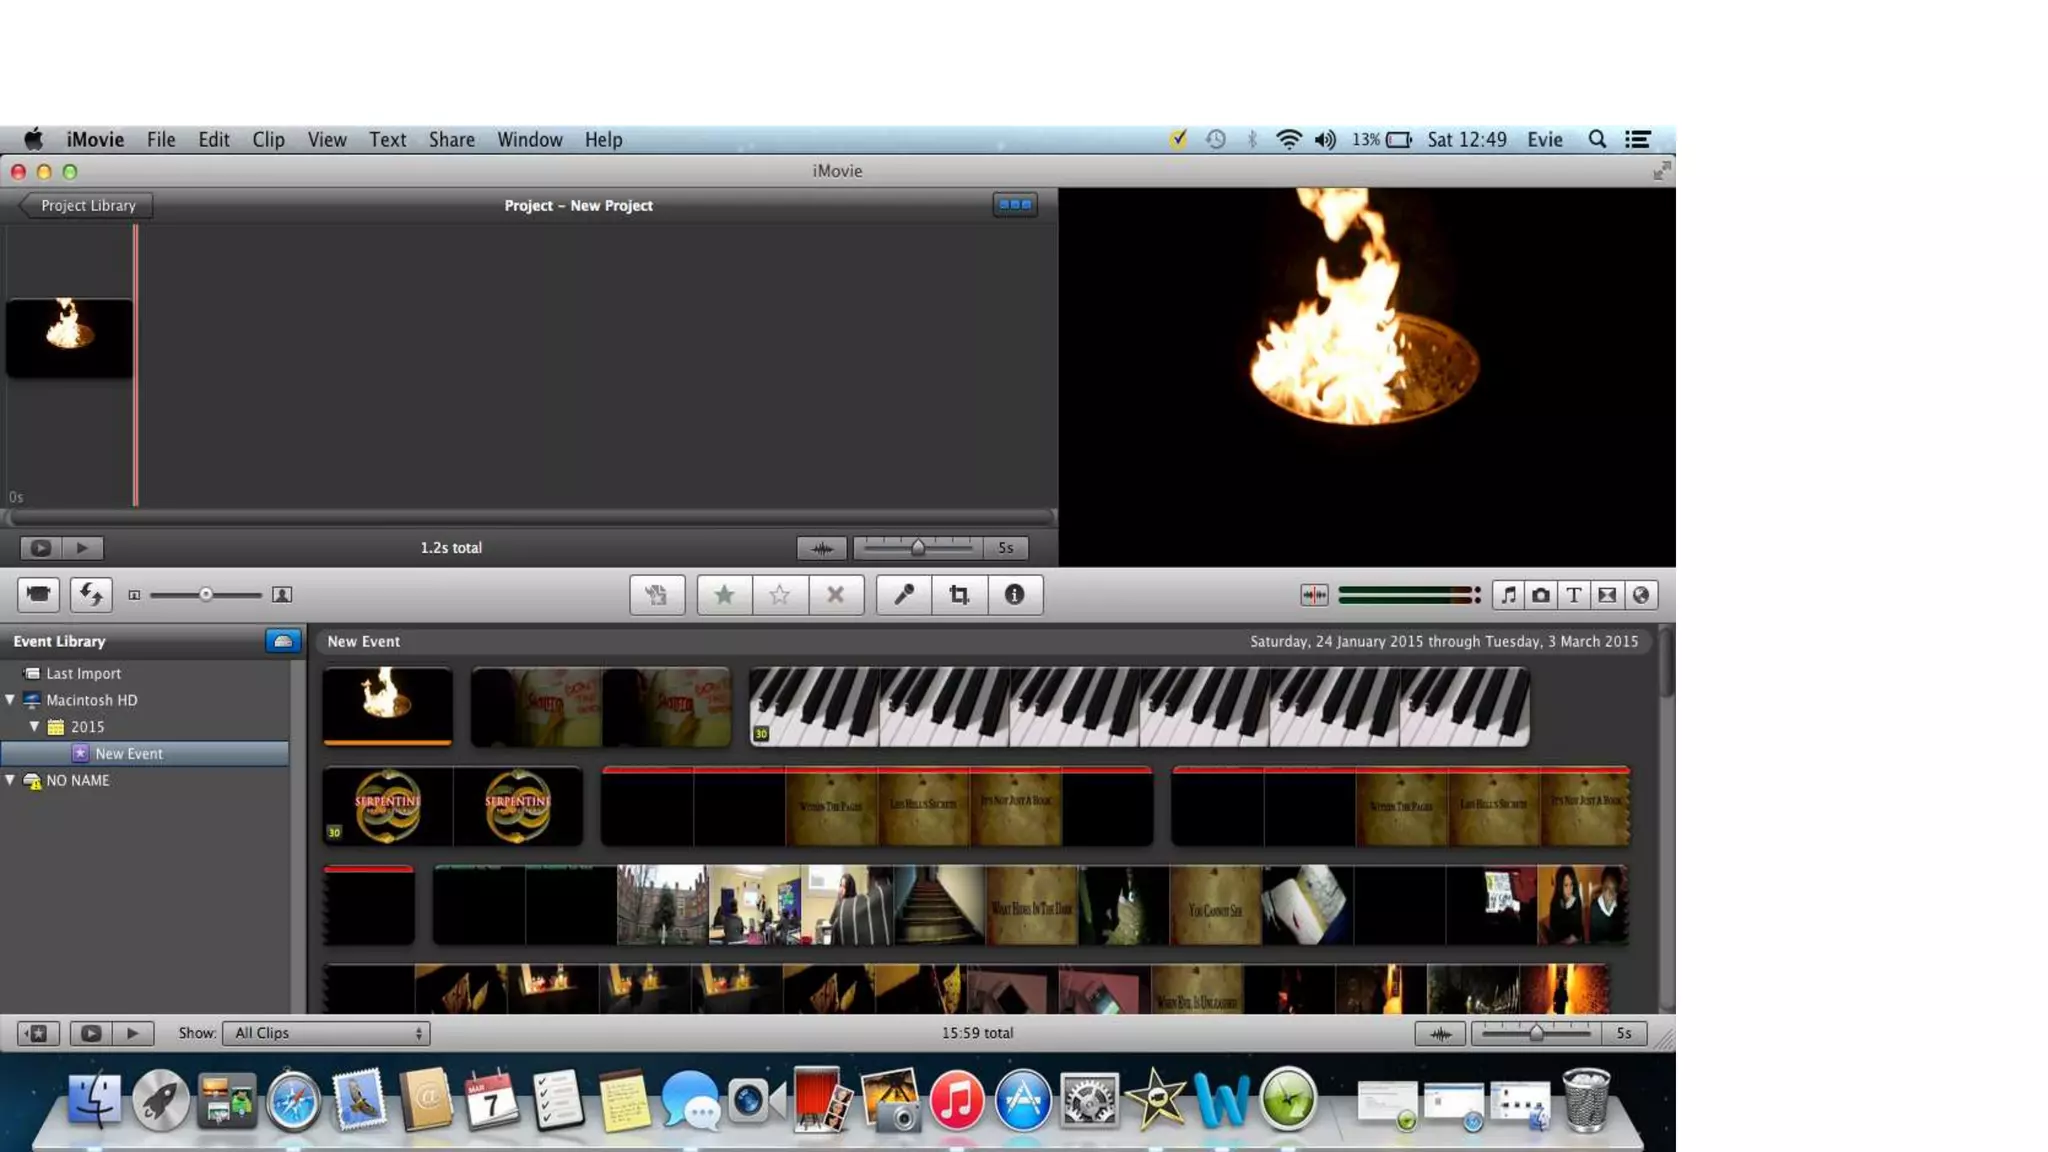Viewport: 2048px width, 1152px height.
Task: Open the Help menu
Action: tap(604, 140)
